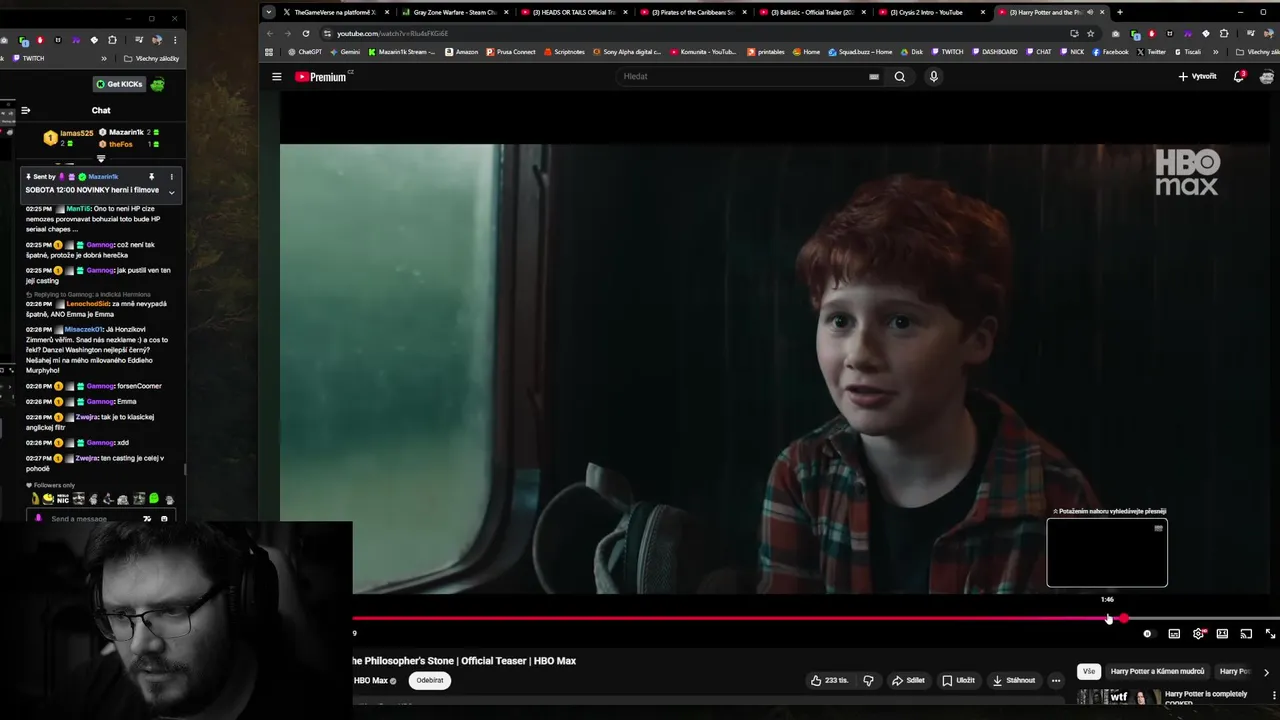This screenshot has width=1280, height=720.
Task: Subscribe via the Odebírat button
Action: click(x=429, y=680)
